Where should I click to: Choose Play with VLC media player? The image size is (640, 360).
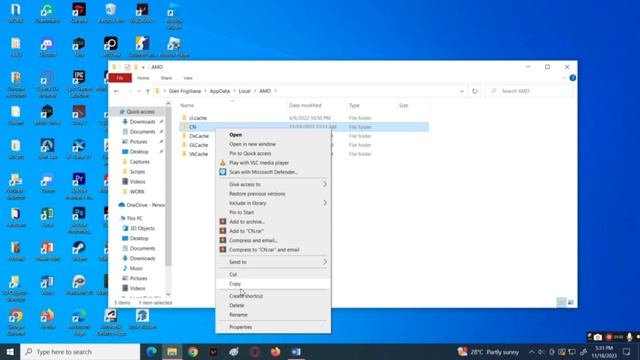(x=273, y=163)
